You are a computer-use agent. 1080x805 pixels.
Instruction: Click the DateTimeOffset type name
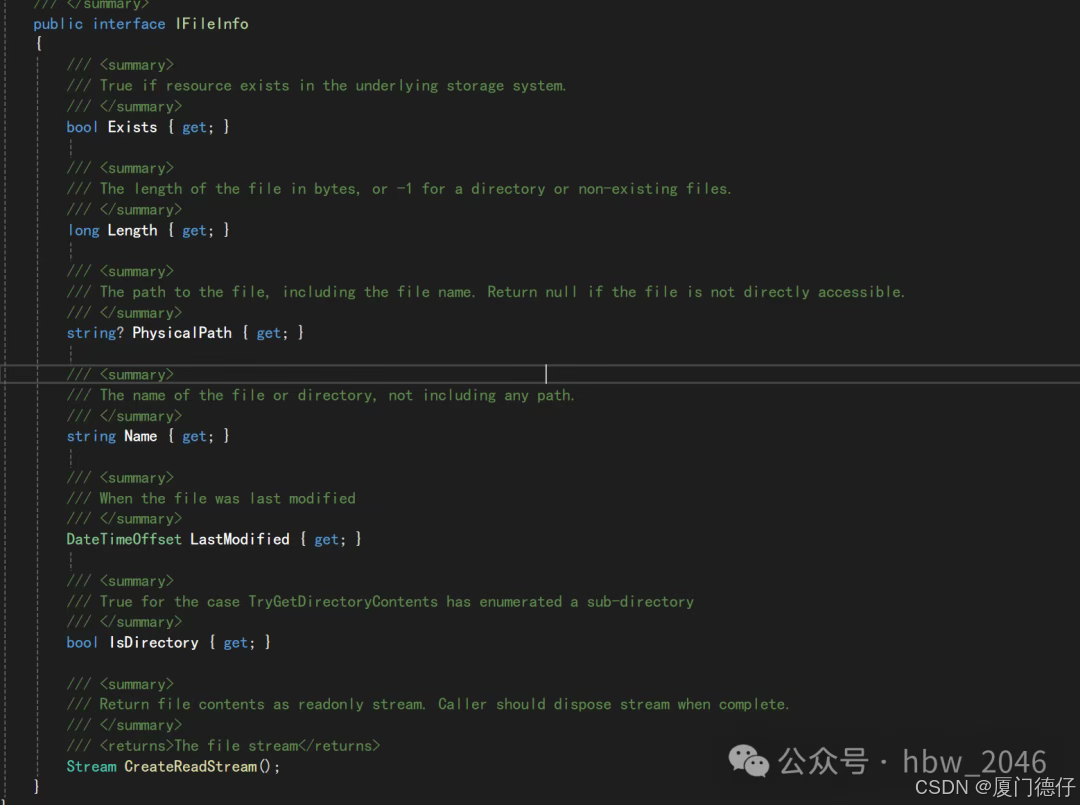124,539
